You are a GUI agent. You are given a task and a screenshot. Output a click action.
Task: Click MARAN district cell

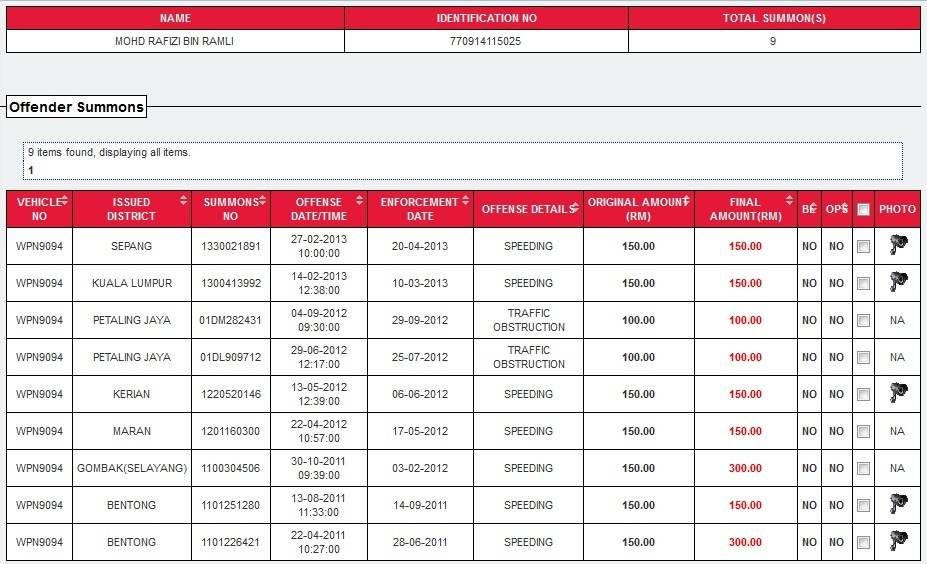132,431
